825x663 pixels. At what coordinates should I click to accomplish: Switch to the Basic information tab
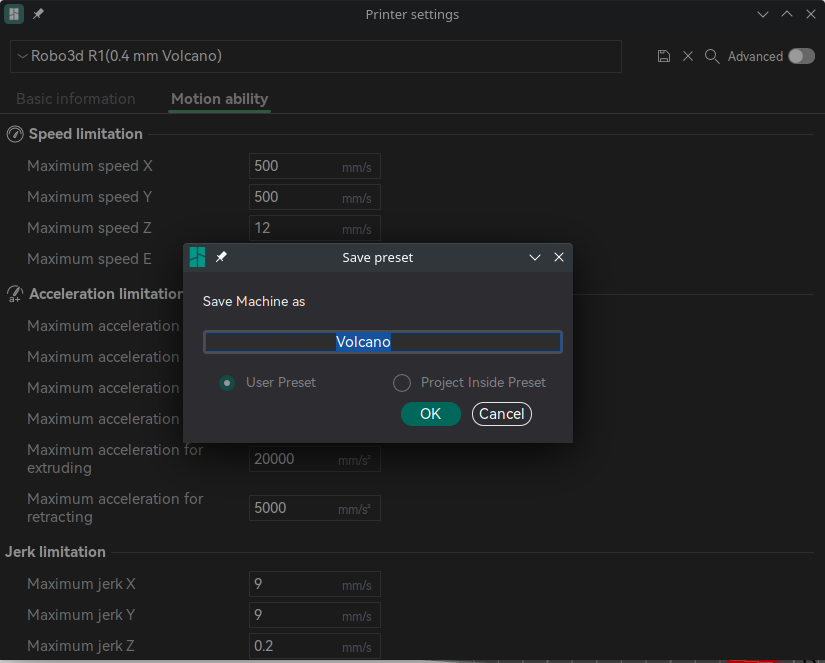[x=76, y=99]
